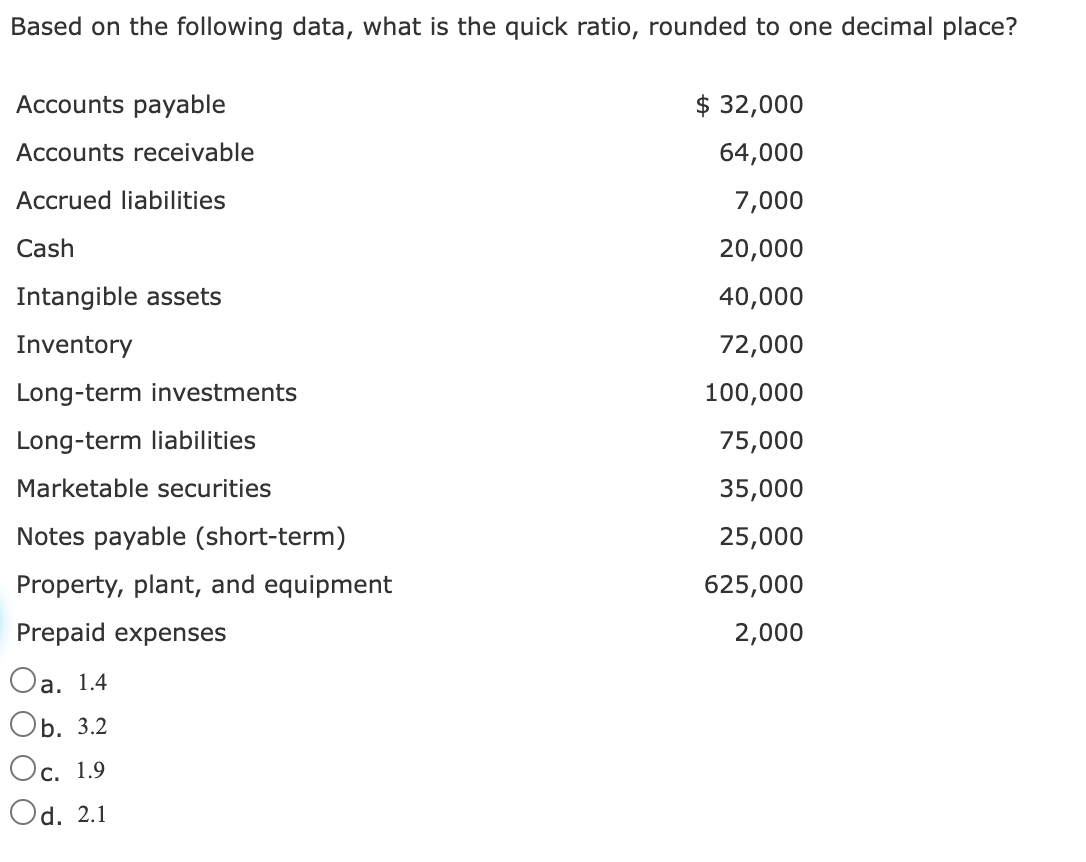Mark answer choice c as selected
Image resolution: width=1086 pixels, height=862 pixels.
tap(21, 769)
